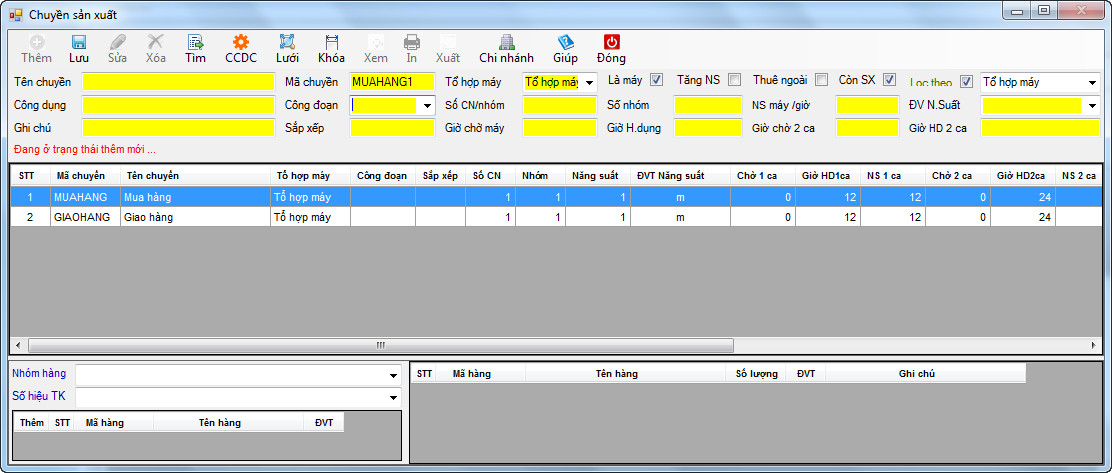The image size is (1112, 473).
Task: Click the Công dụng input field
Action: 178,105
